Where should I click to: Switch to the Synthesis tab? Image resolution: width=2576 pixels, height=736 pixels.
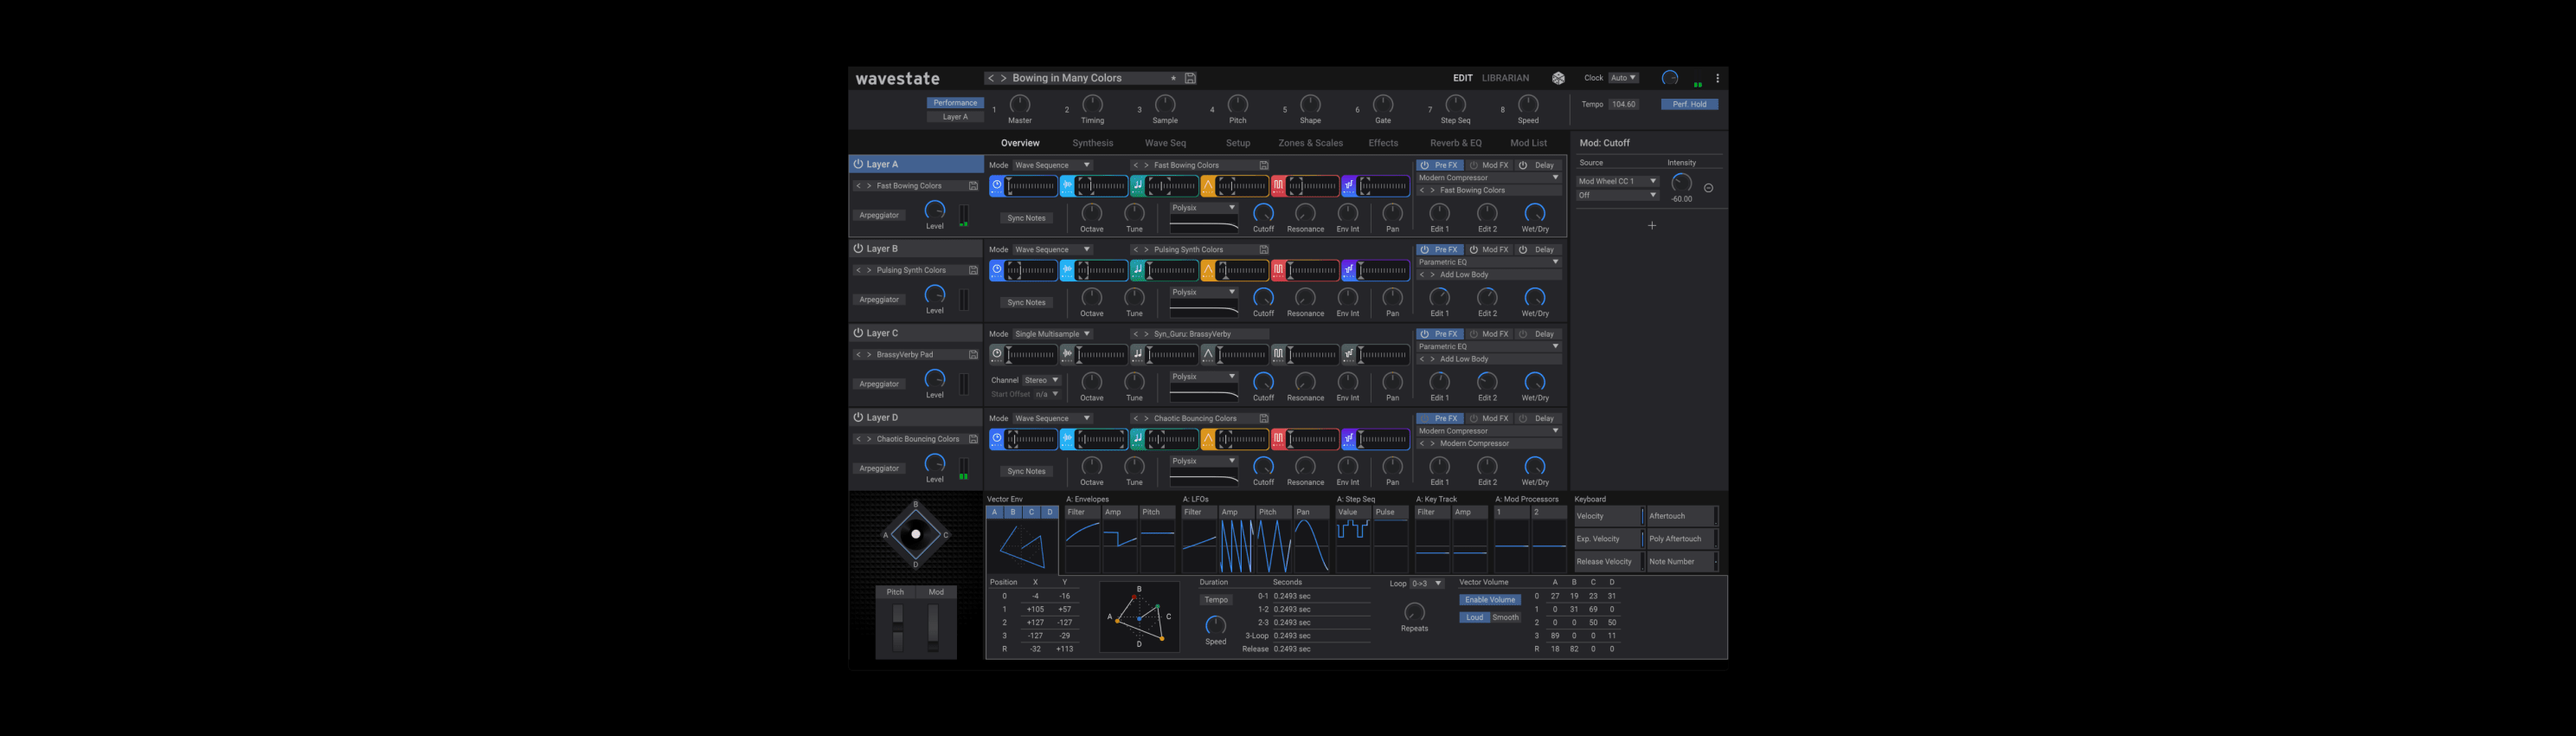[x=1093, y=143]
